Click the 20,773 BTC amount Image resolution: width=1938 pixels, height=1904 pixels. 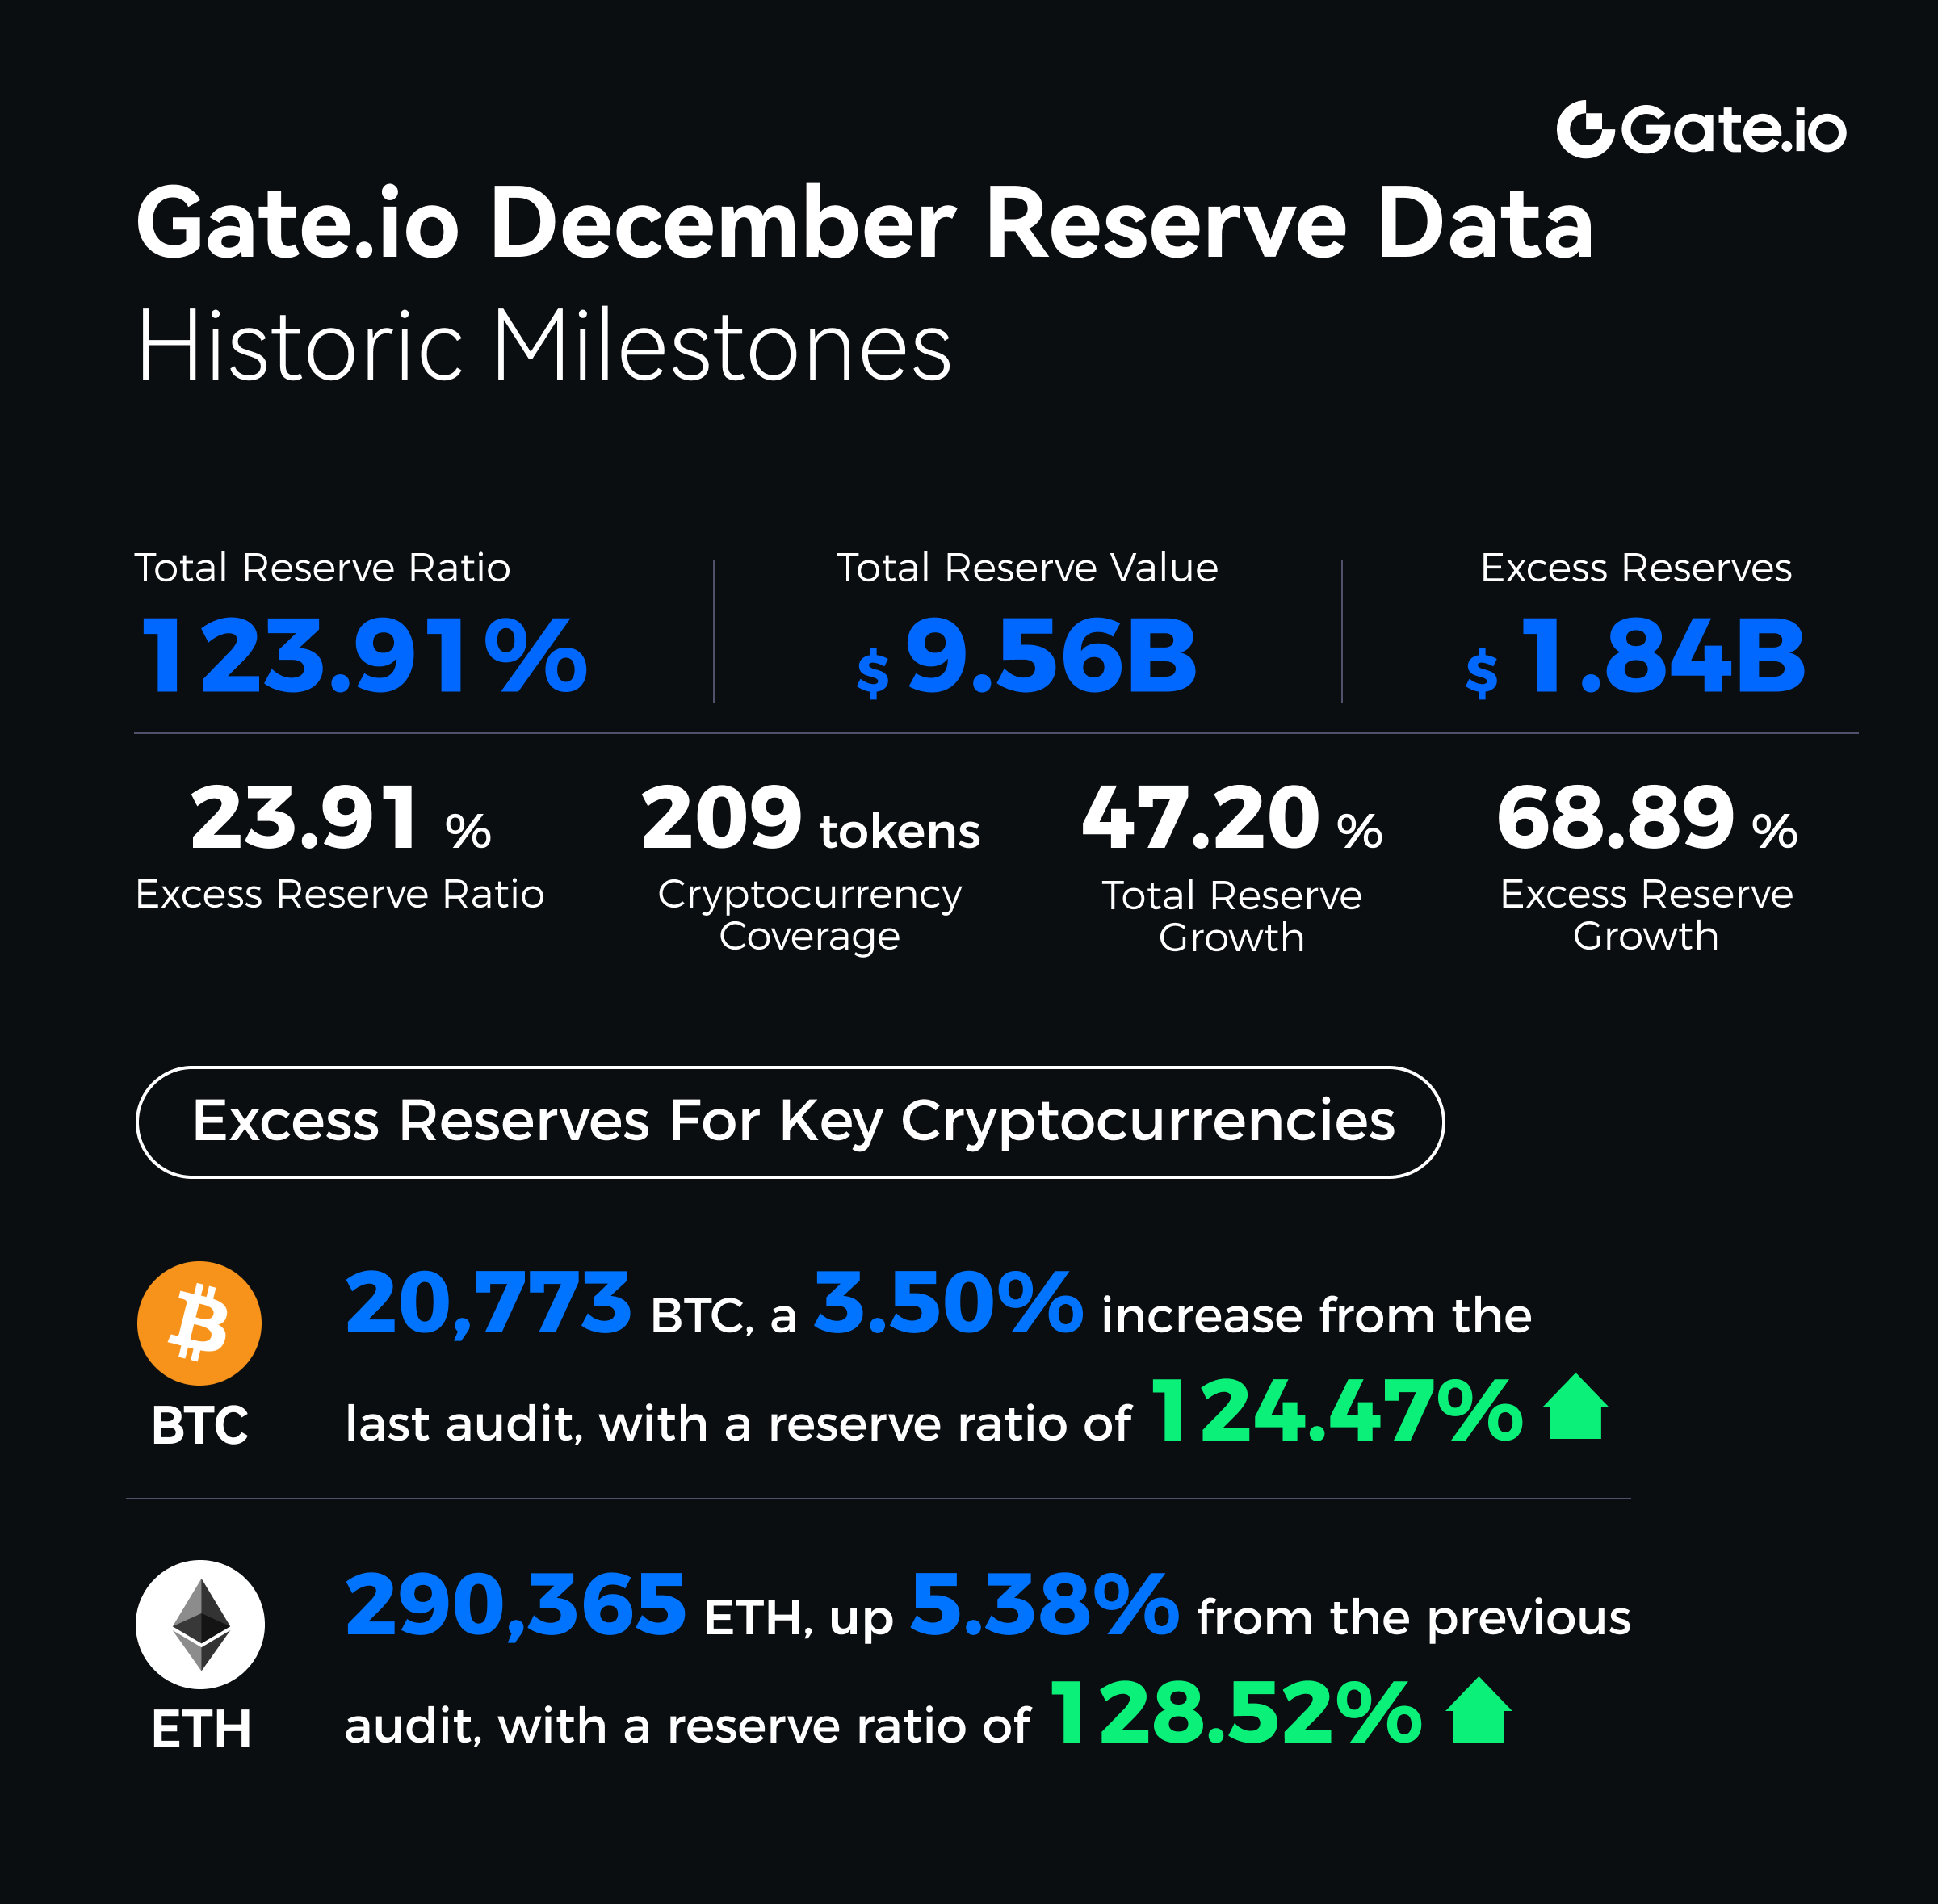tap(488, 1303)
